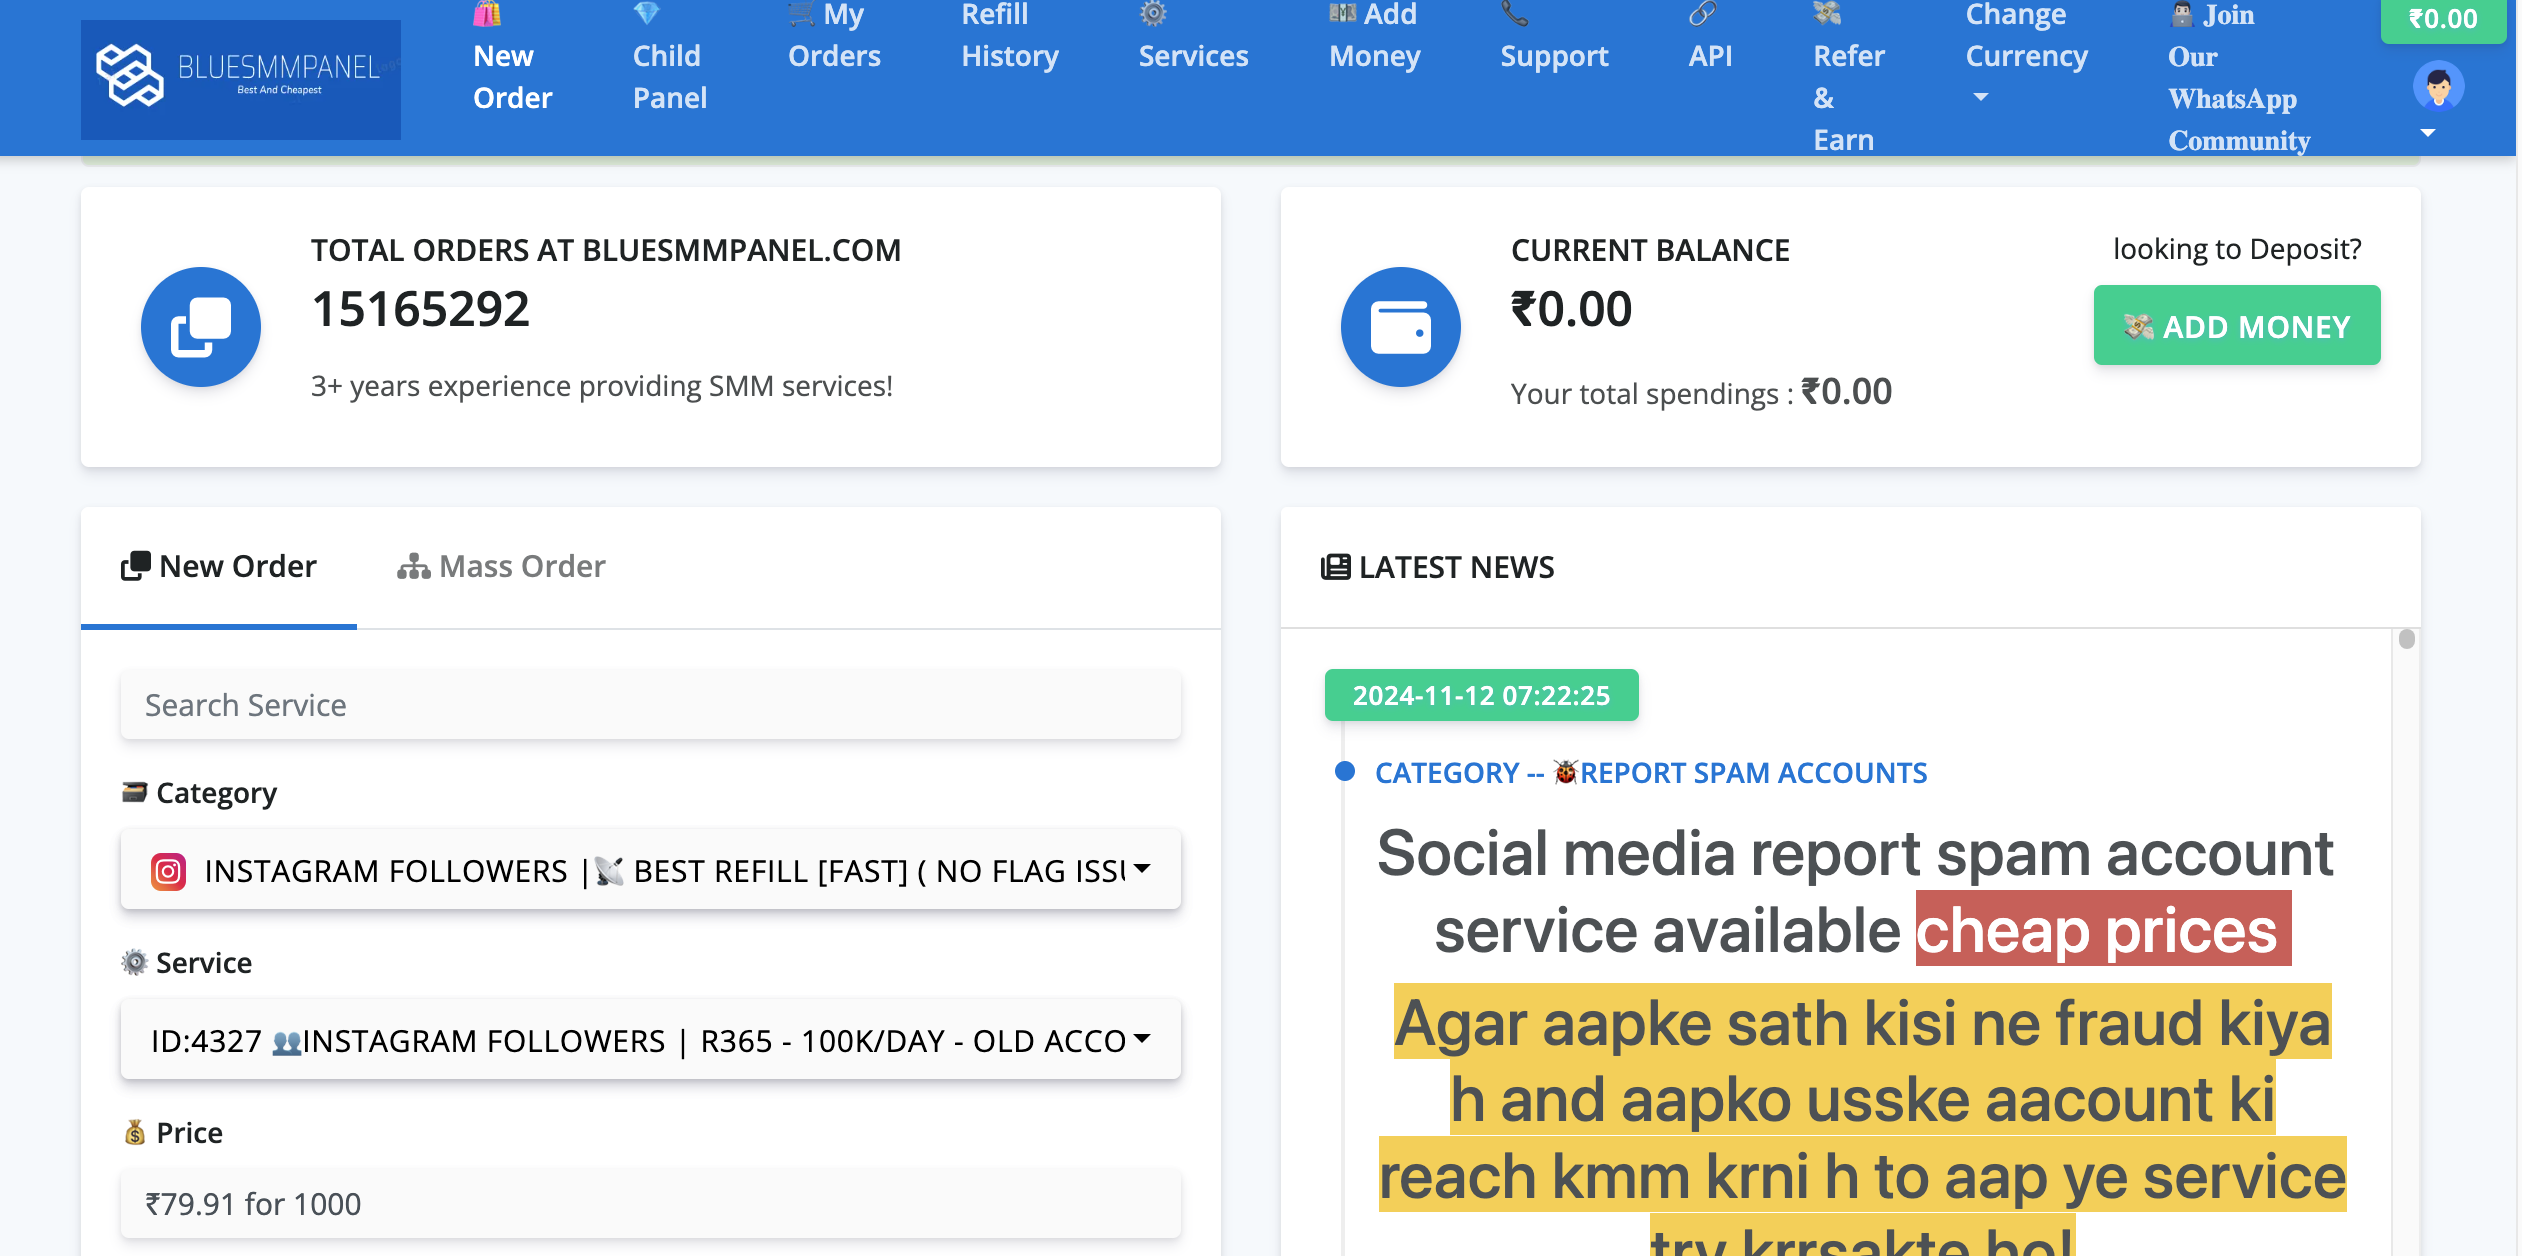Expand the Change Currency menu
This screenshot has width=2522, height=1256.
[x=2025, y=56]
